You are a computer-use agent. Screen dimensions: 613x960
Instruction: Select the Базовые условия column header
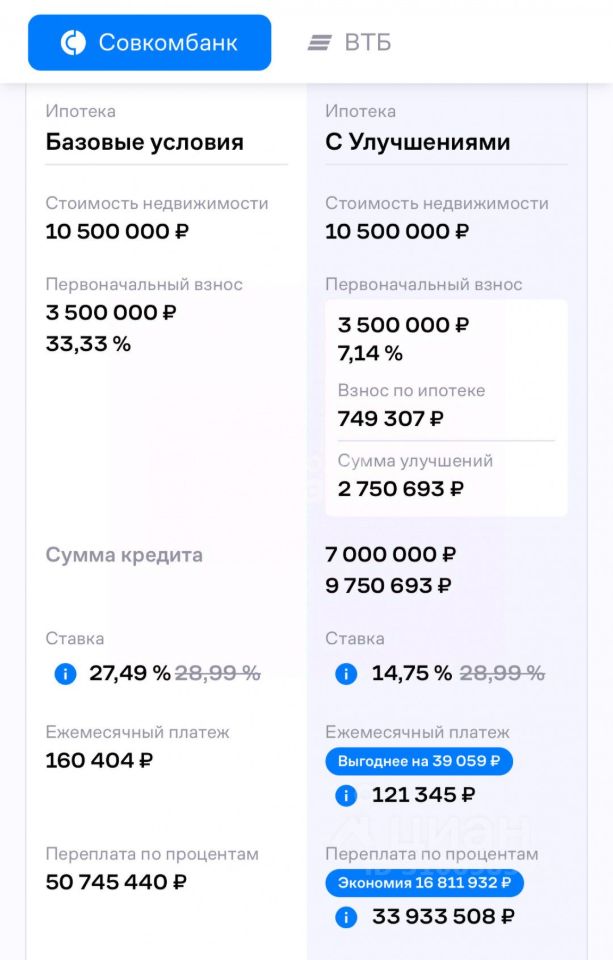145,142
